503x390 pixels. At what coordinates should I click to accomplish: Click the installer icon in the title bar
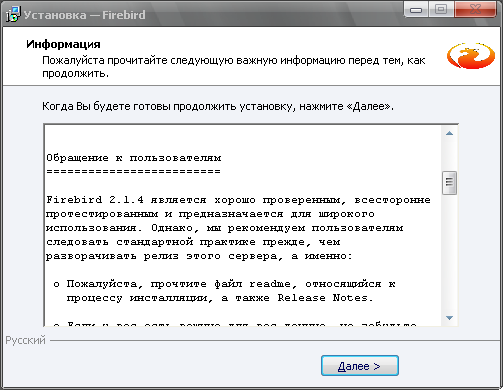(x=13, y=15)
